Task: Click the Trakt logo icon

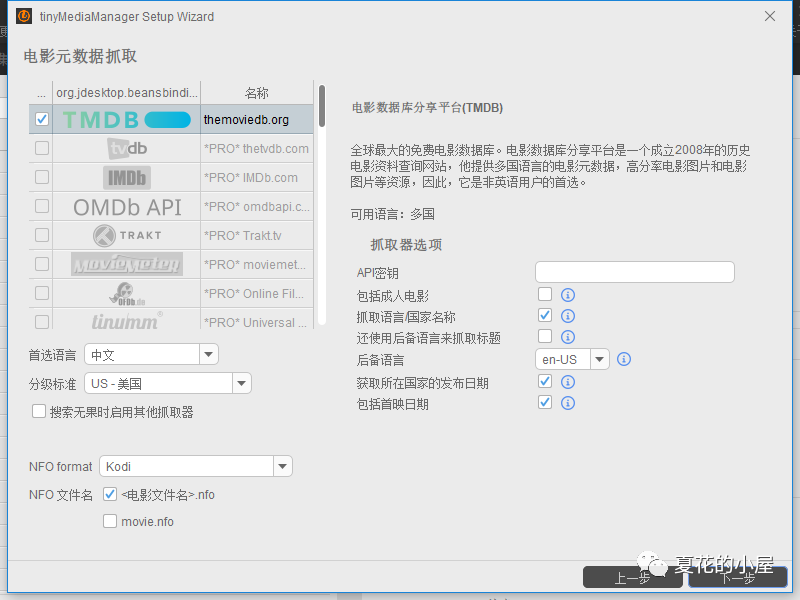Action: click(126, 235)
